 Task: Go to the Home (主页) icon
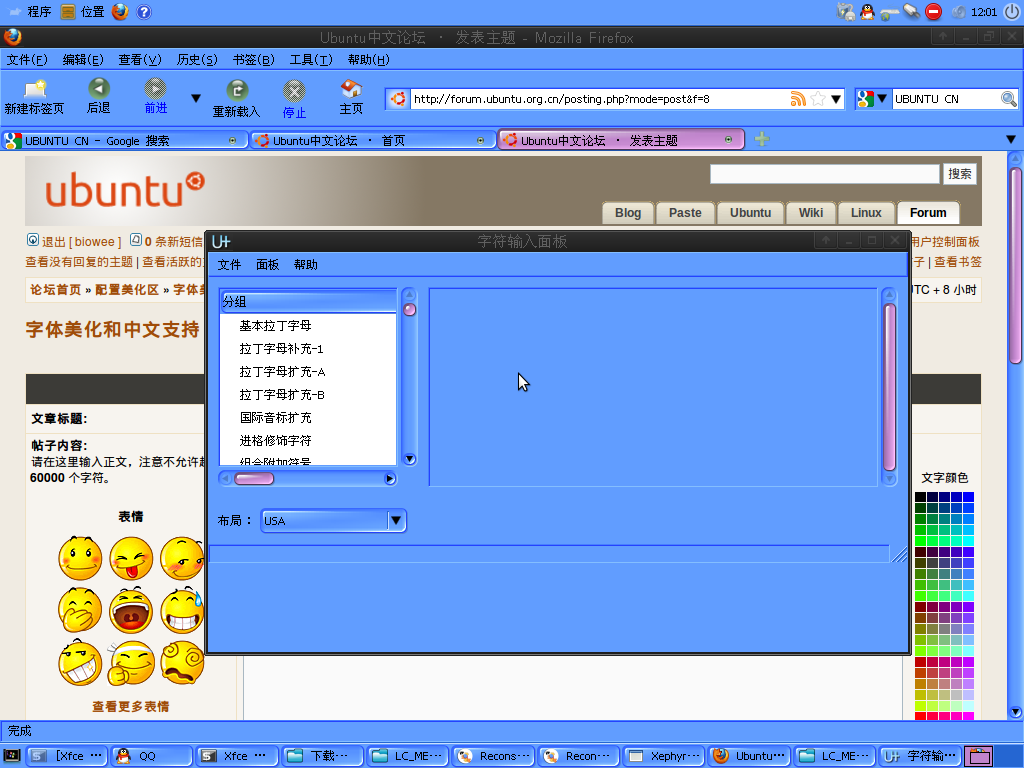click(351, 89)
